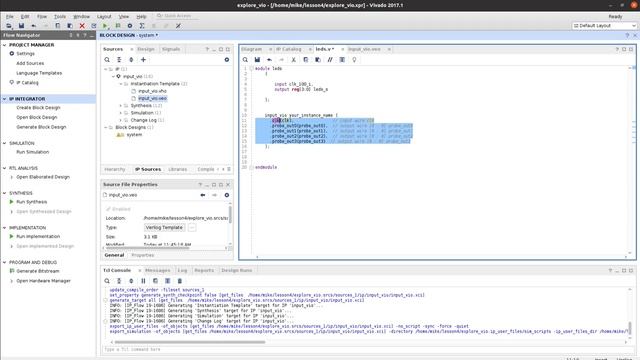
Task: Cut selected text with the editor scissors icon
Action: (x=293, y=60)
